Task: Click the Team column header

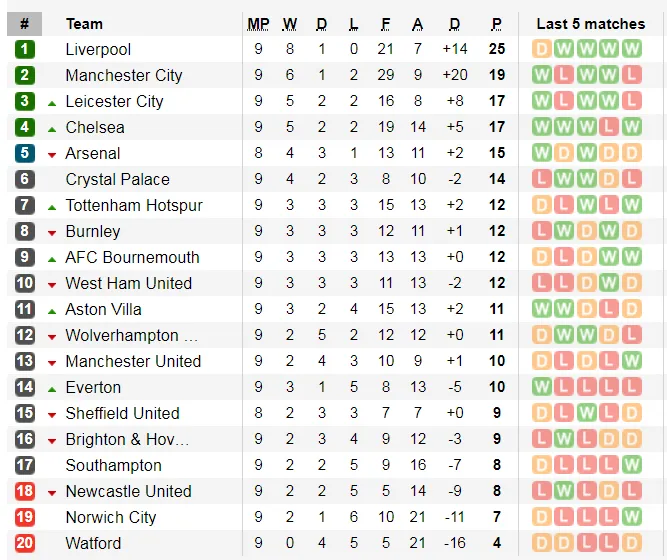Action: [84, 24]
